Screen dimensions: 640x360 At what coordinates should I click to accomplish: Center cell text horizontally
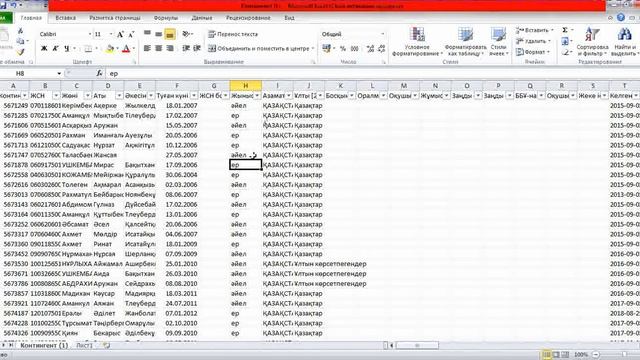pyautogui.click(x=158, y=49)
